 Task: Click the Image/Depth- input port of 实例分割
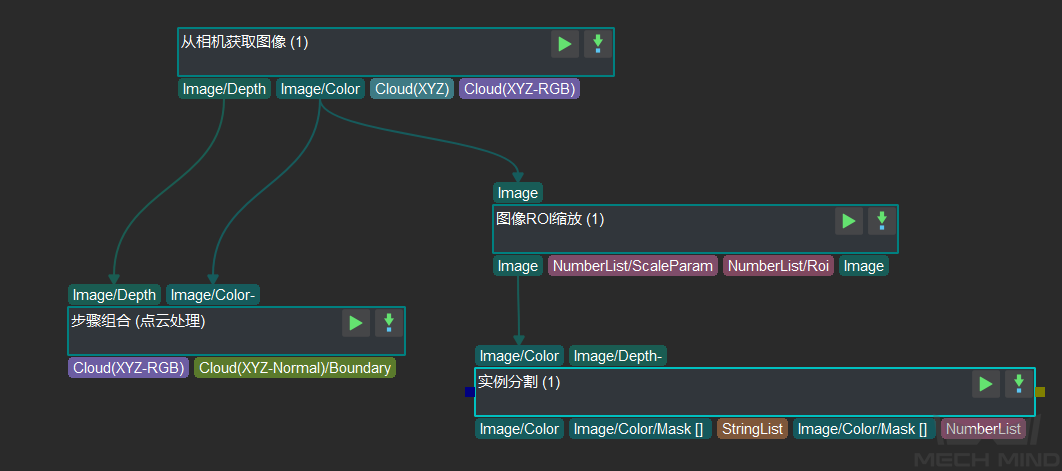[617, 356]
